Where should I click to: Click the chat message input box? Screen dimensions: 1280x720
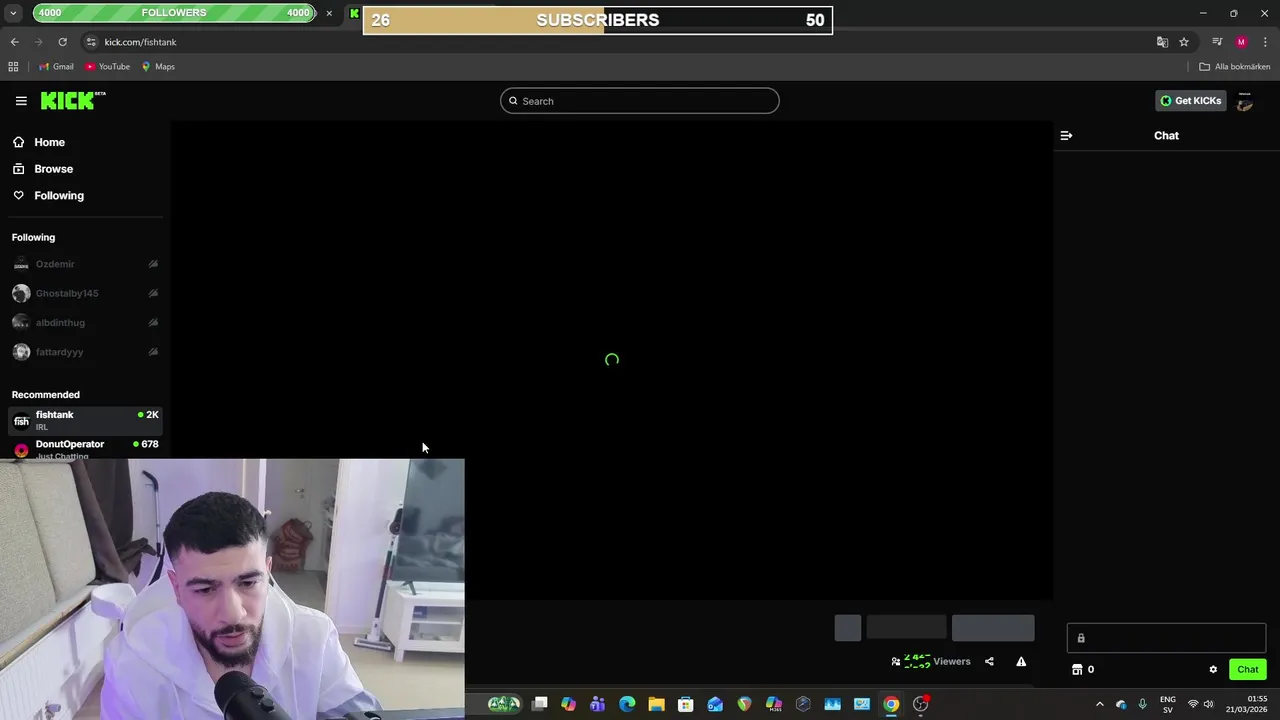tap(1166, 638)
